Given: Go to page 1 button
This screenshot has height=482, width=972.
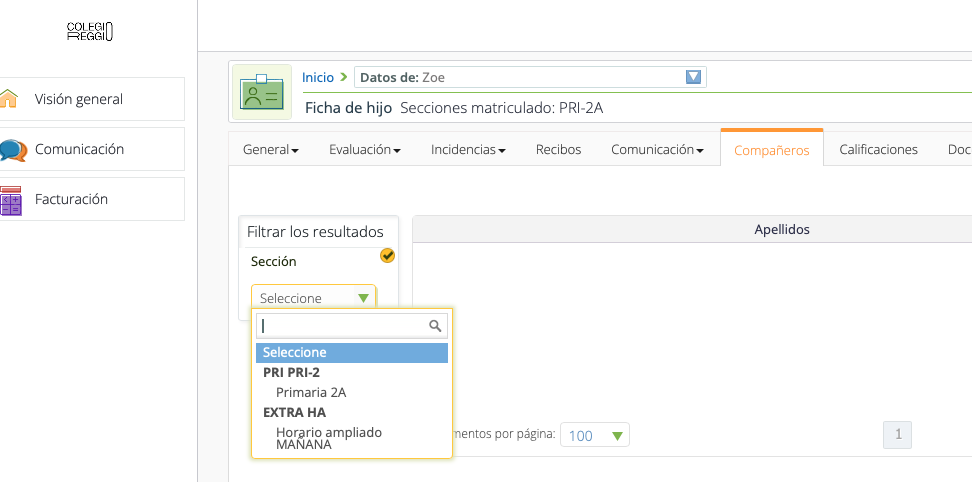Looking at the screenshot, I should pyautogui.click(x=897, y=434).
